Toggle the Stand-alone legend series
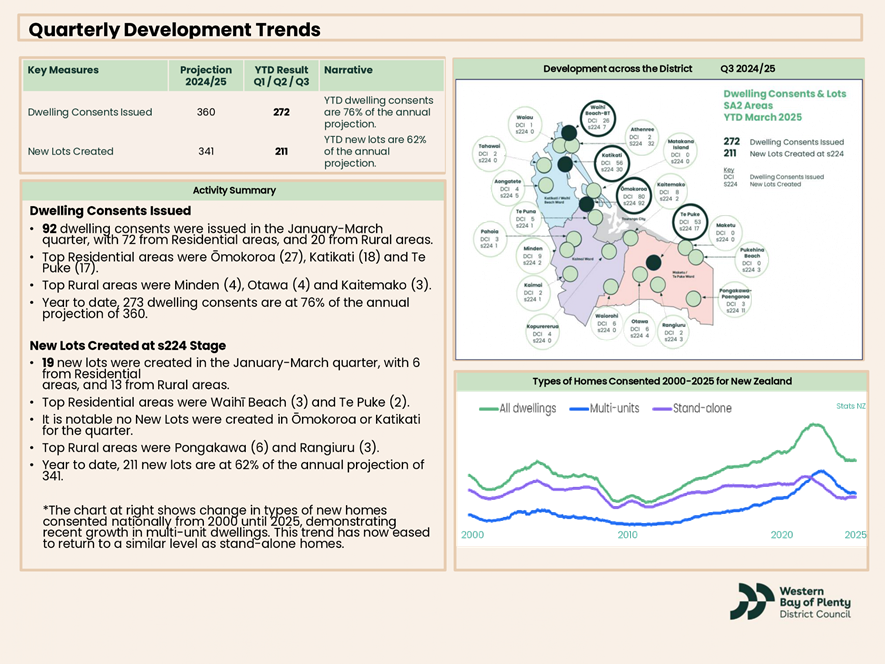The height and width of the screenshot is (664, 885). [x=691, y=408]
